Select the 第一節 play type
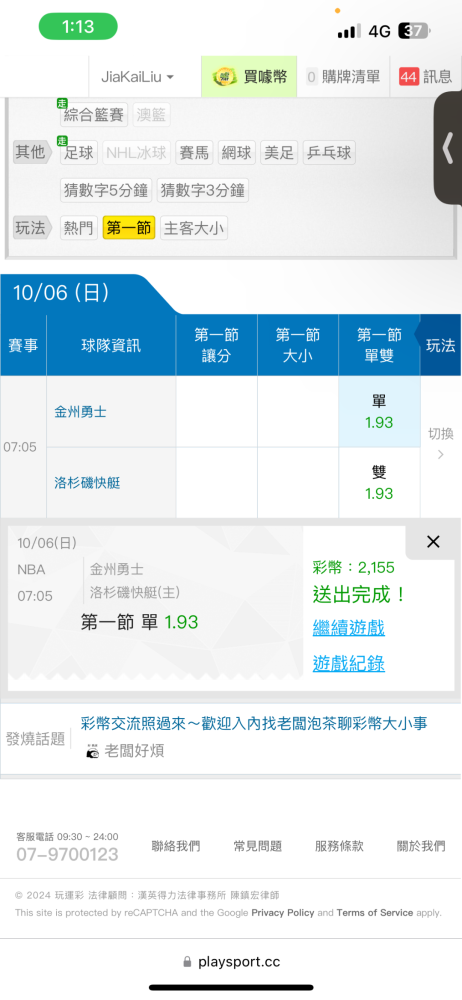The image size is (462, 1000). (x=129, y=228)
